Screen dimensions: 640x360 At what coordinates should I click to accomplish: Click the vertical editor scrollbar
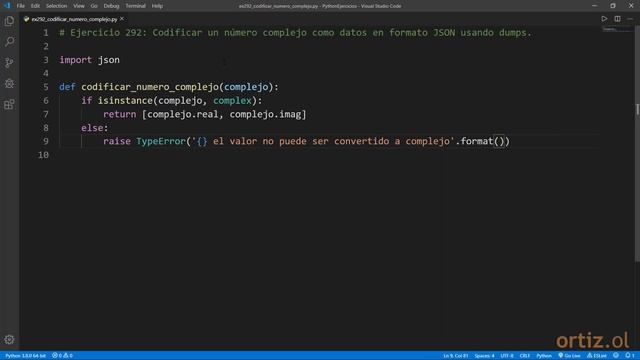pos(637,143)
